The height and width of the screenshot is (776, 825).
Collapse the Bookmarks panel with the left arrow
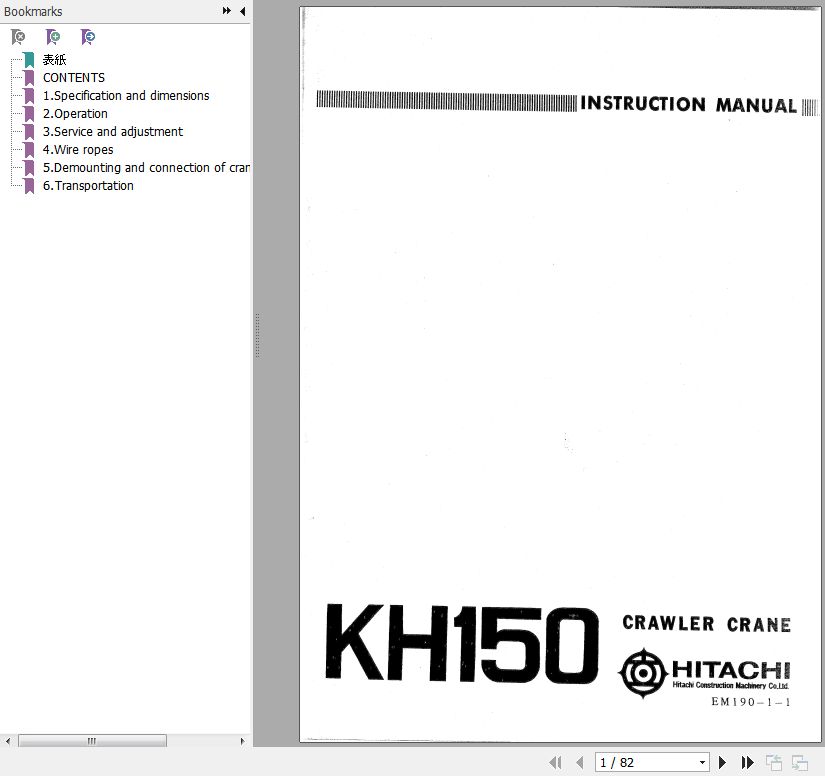(x=243, y=11)
